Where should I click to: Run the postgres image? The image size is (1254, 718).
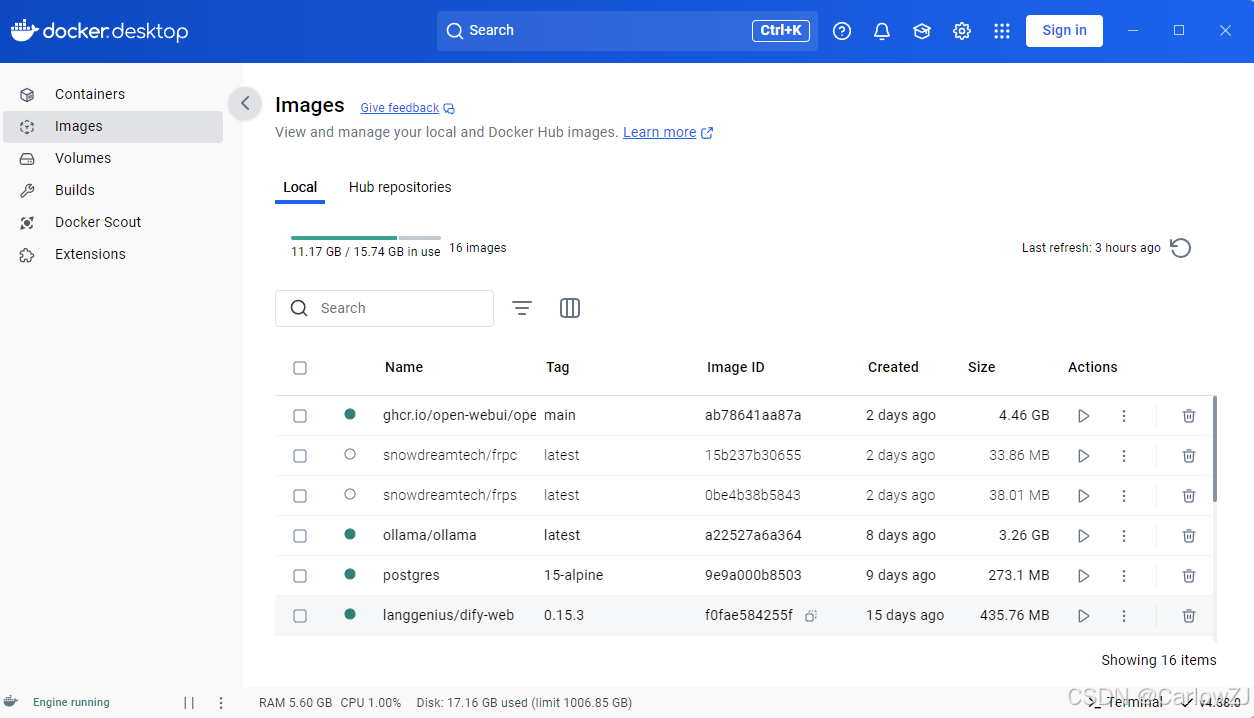point(1083,575)
